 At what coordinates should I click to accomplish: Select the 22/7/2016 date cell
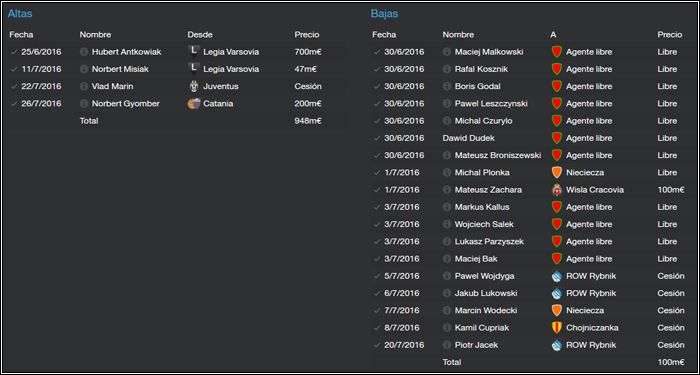41,86
